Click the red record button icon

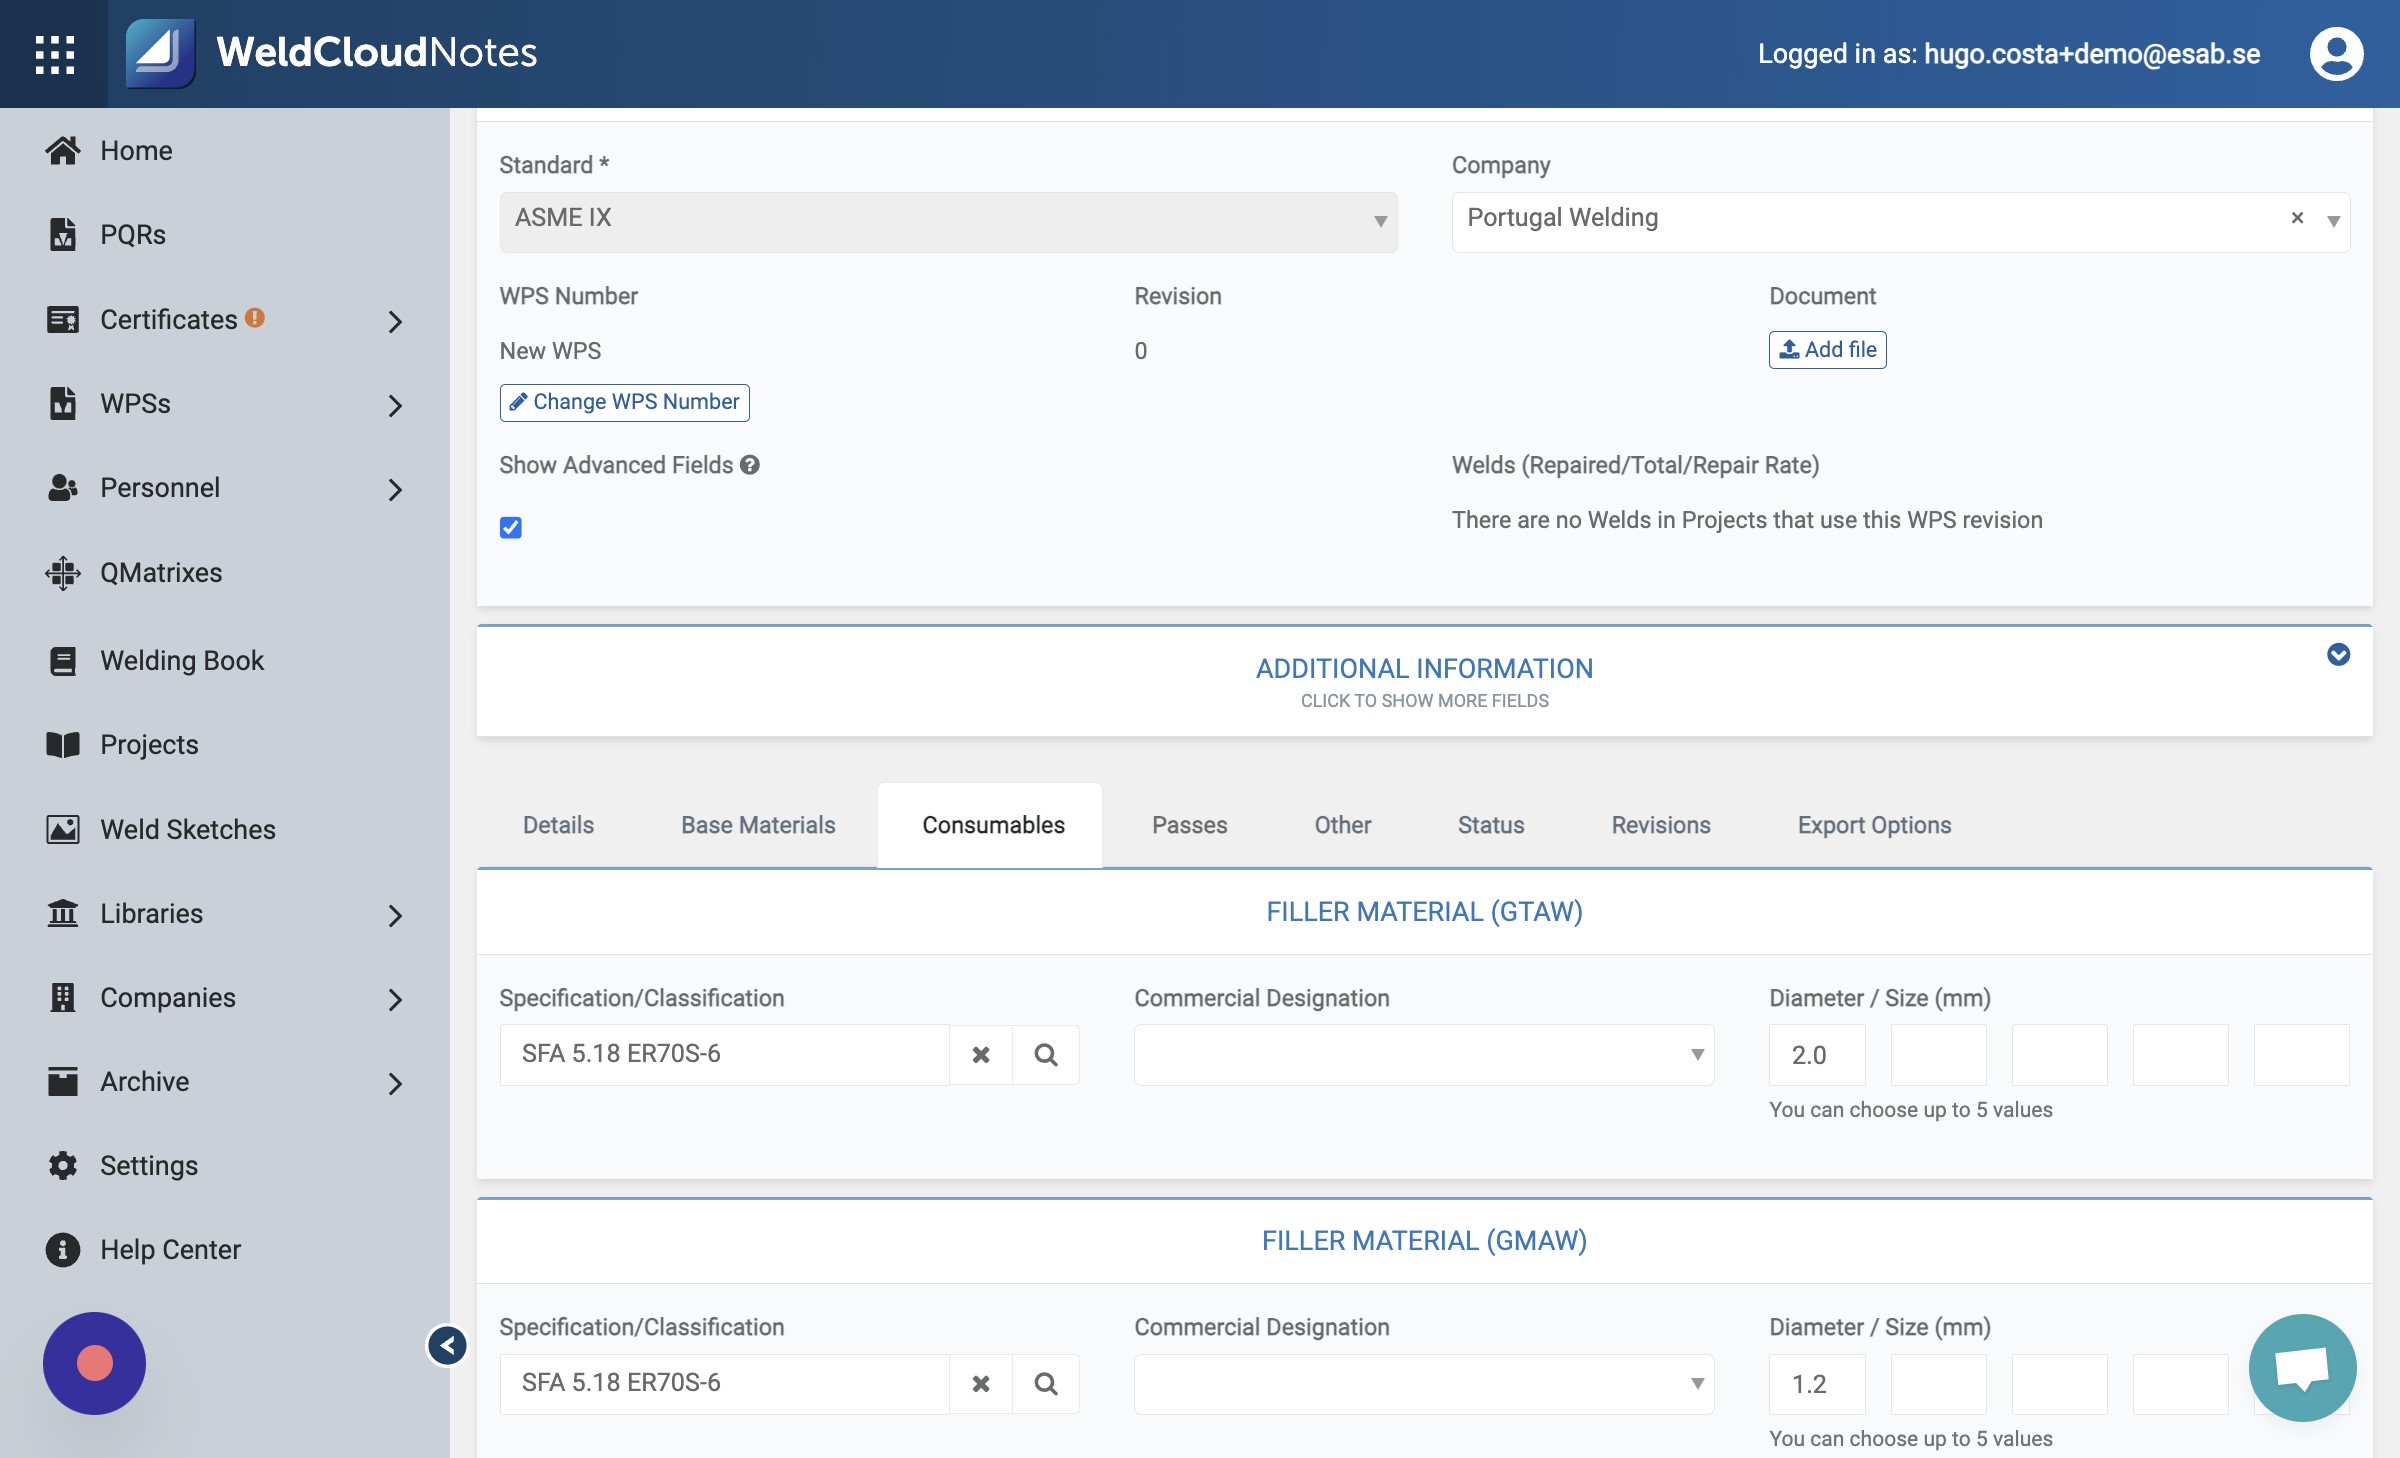(94, 1362)
